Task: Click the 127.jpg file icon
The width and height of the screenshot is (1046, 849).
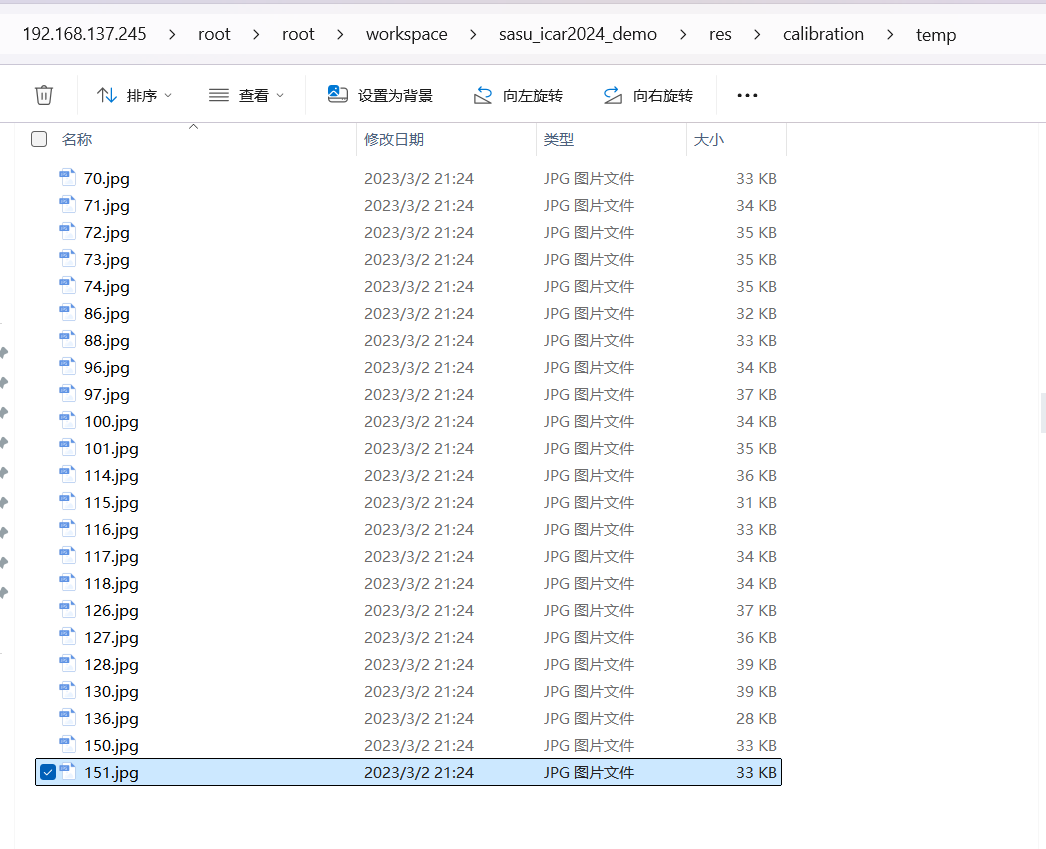Action: (67, 636)
